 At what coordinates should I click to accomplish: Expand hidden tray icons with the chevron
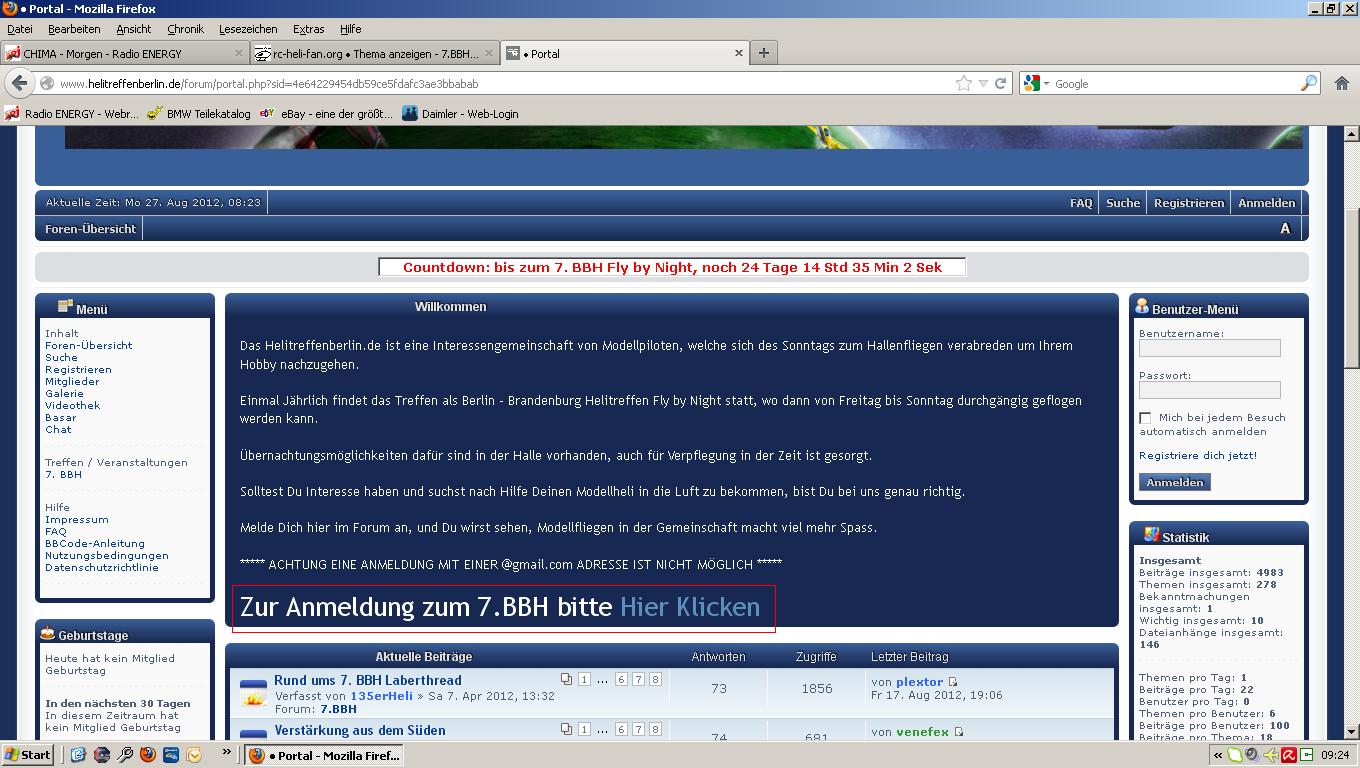tap(1218, 755)
